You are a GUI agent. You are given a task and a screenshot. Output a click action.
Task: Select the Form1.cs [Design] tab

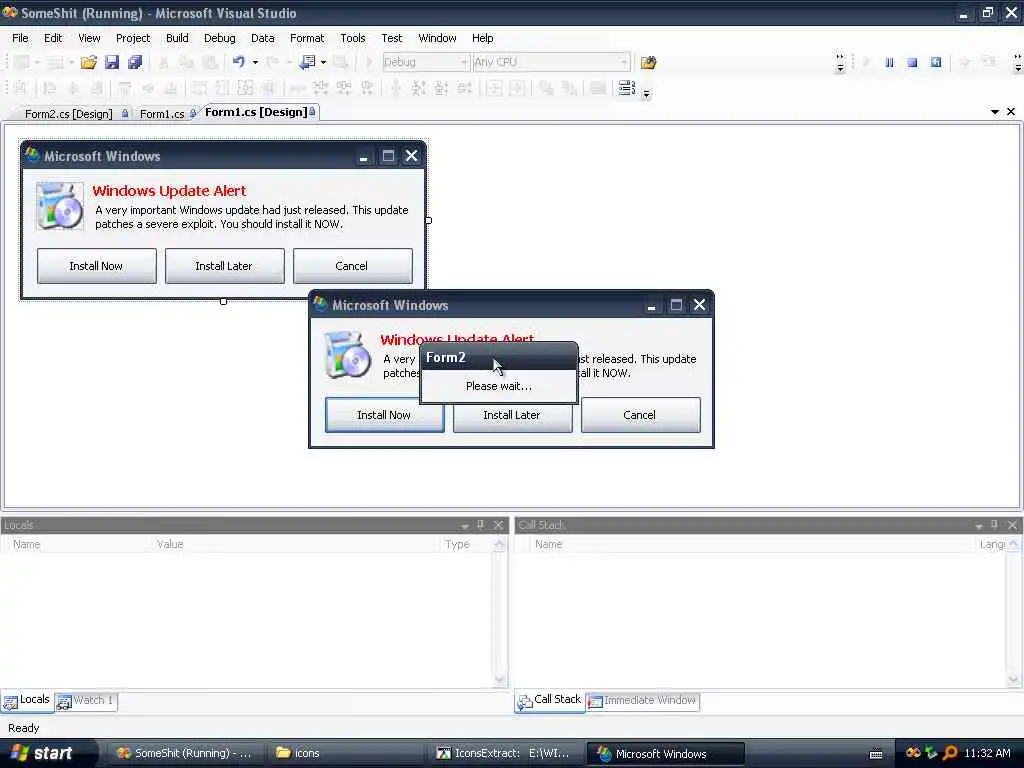[x=259, y=112]
